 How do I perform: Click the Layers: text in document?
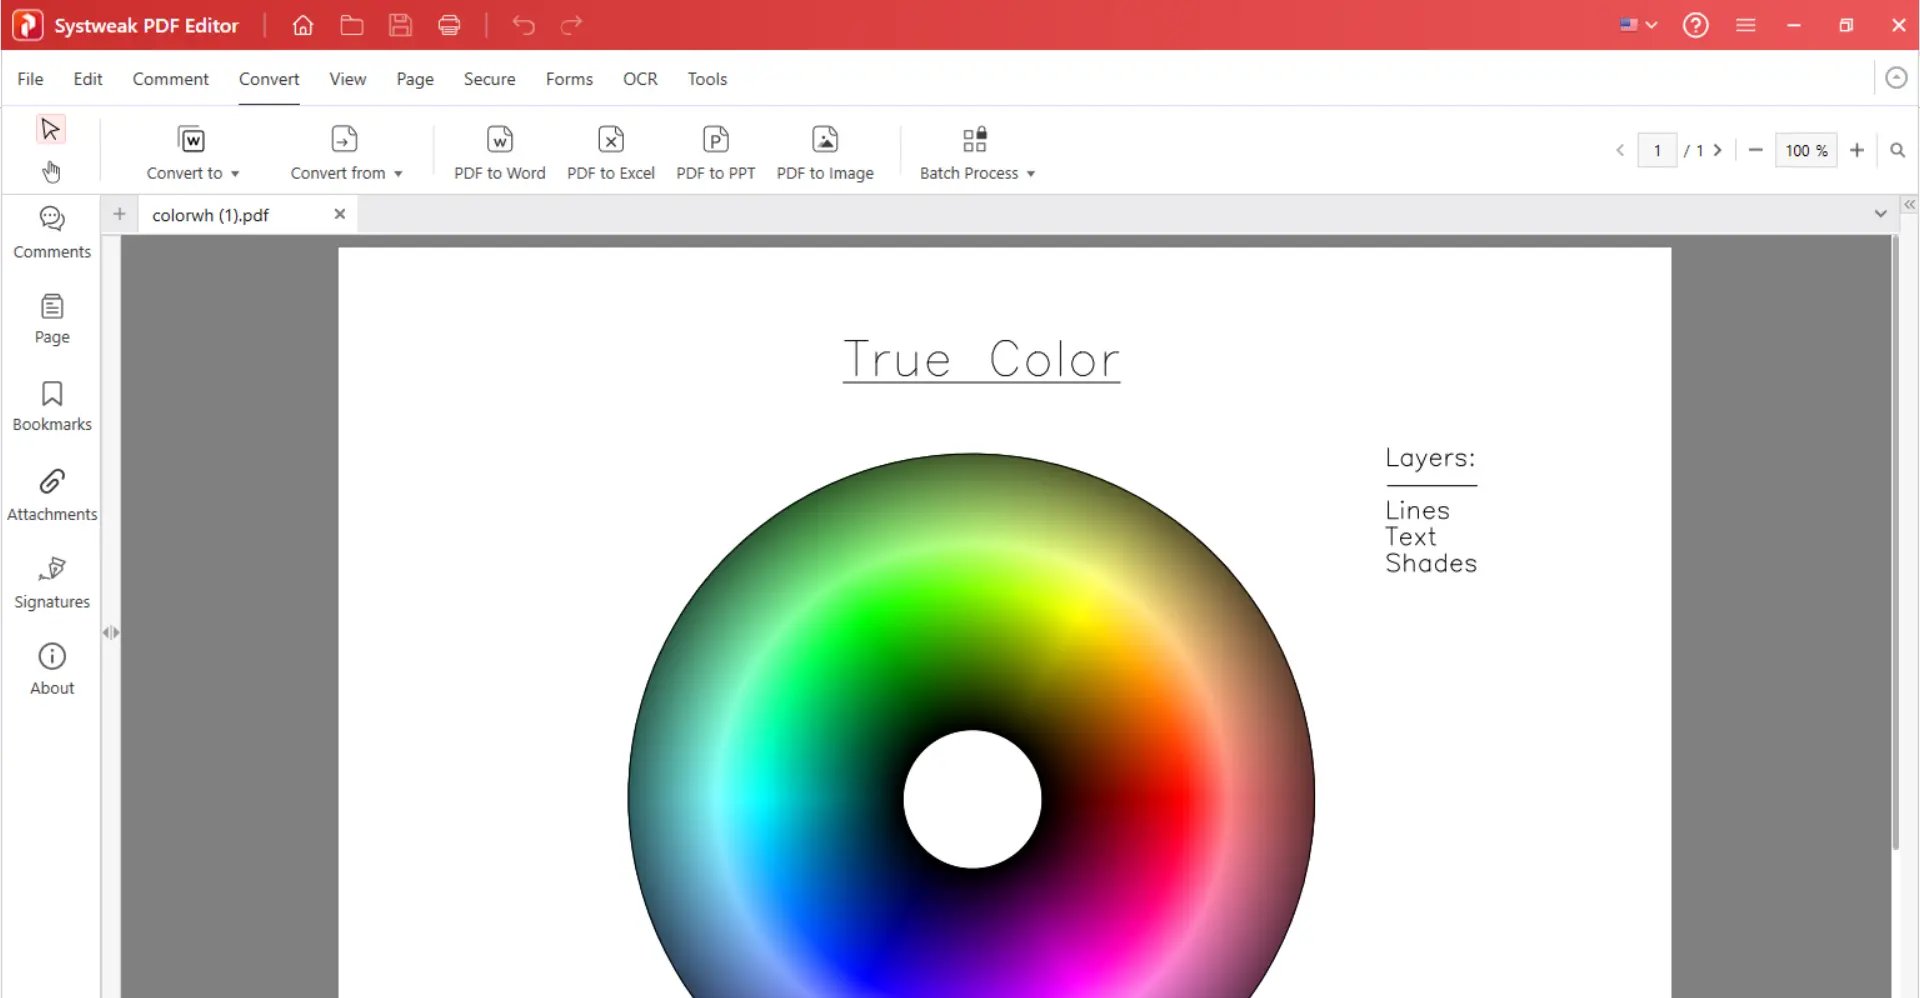[1430, 458]
